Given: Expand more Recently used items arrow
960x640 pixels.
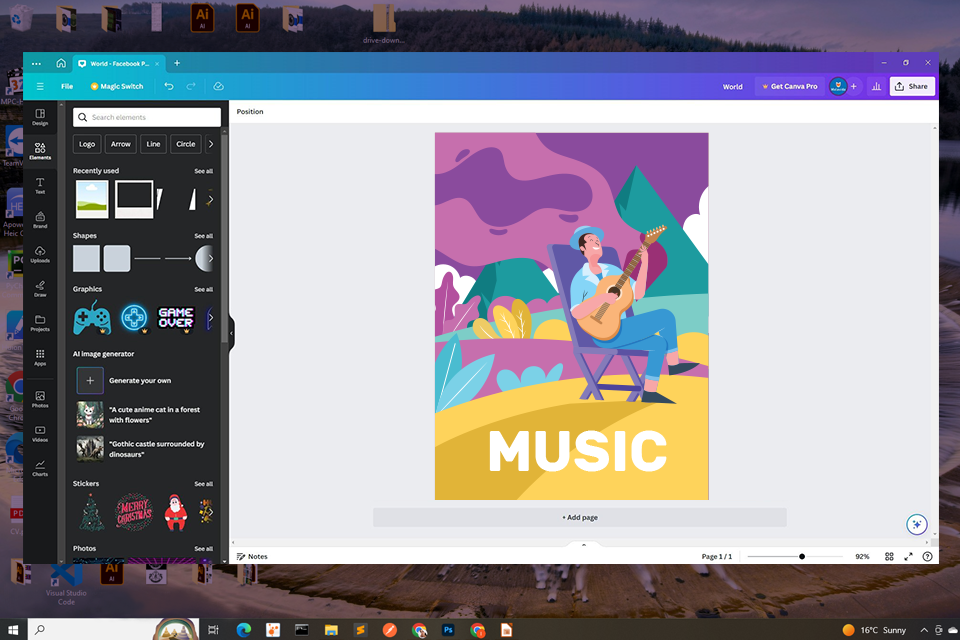Looking at the screenshot, I should click(211, 200).
